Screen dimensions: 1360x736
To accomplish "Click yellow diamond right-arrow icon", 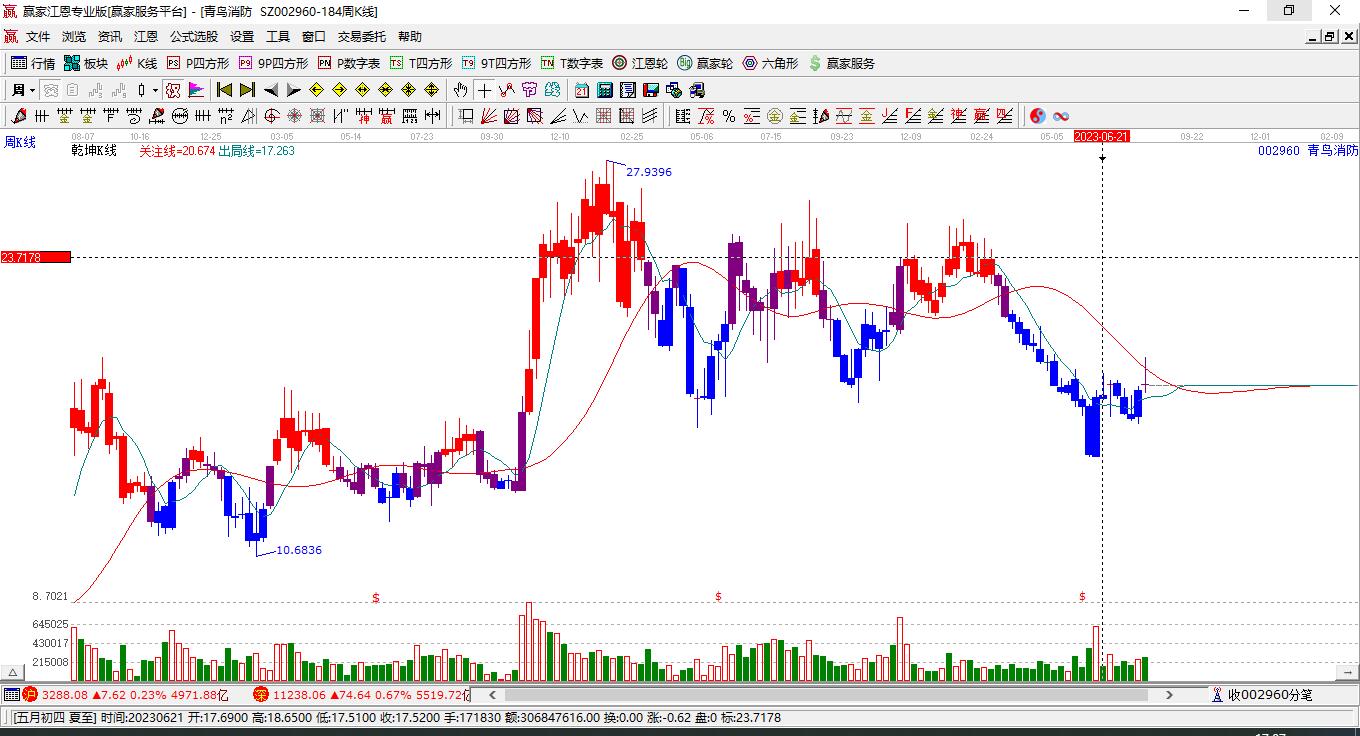I will (339, 90).
